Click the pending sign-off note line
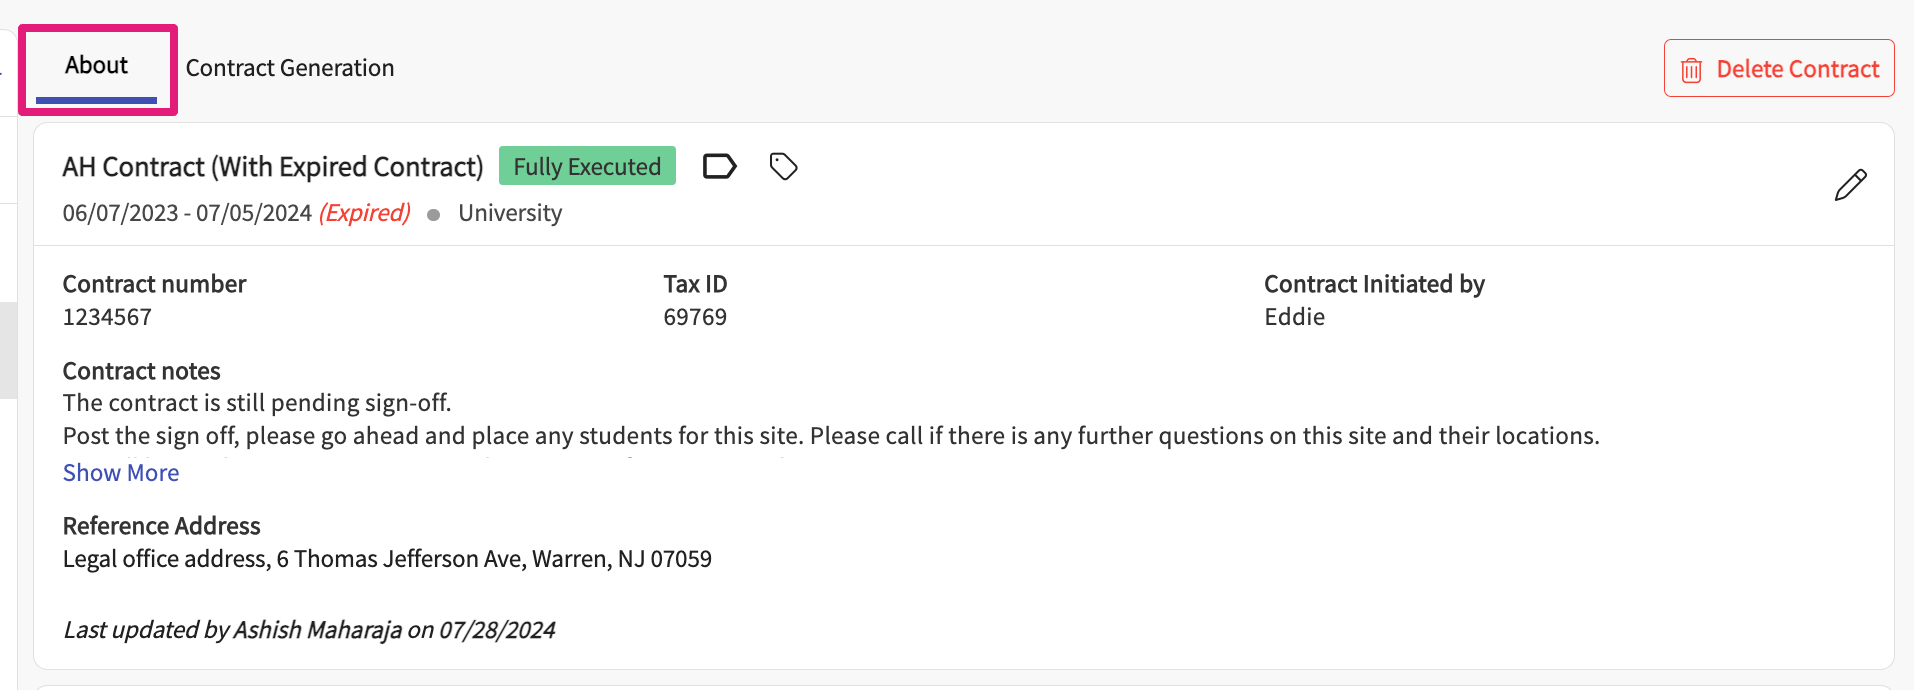 coord(257,403)
